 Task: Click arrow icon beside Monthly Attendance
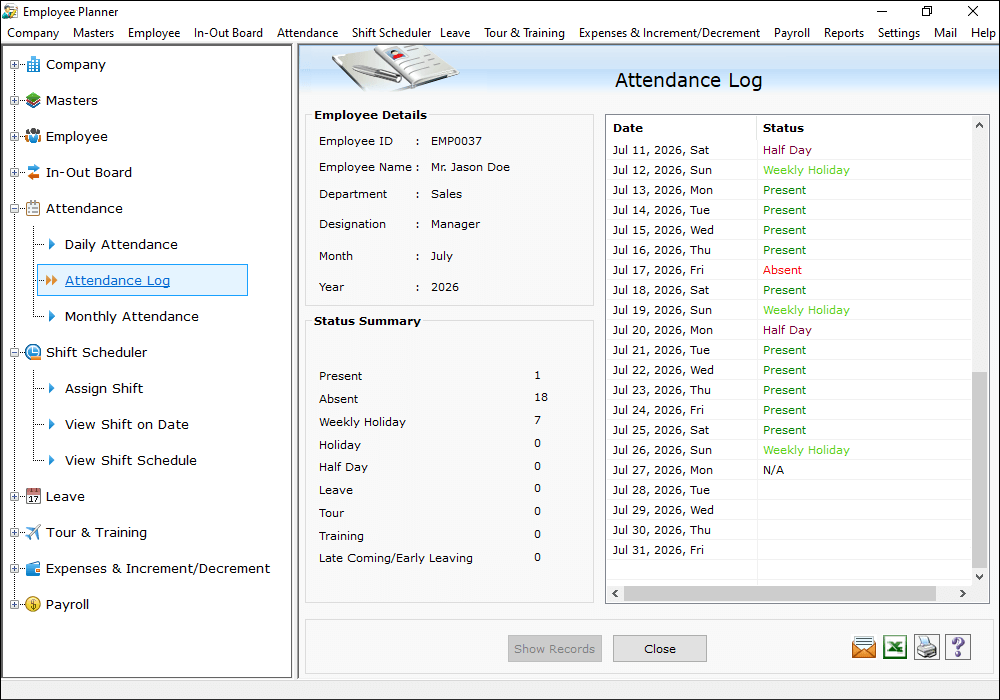tap(52, 316)
